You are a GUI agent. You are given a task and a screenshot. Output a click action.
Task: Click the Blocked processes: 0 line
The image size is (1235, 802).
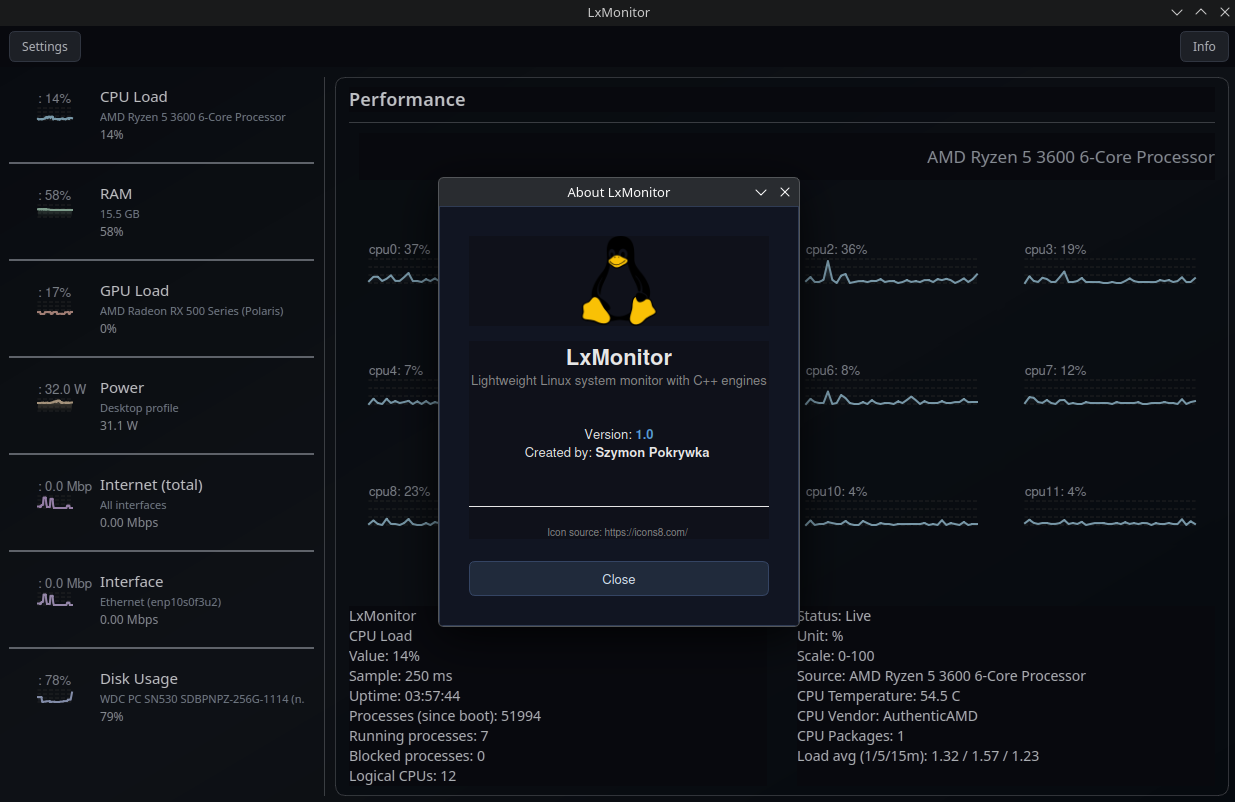pyautogui.click(x=417, y=756)
